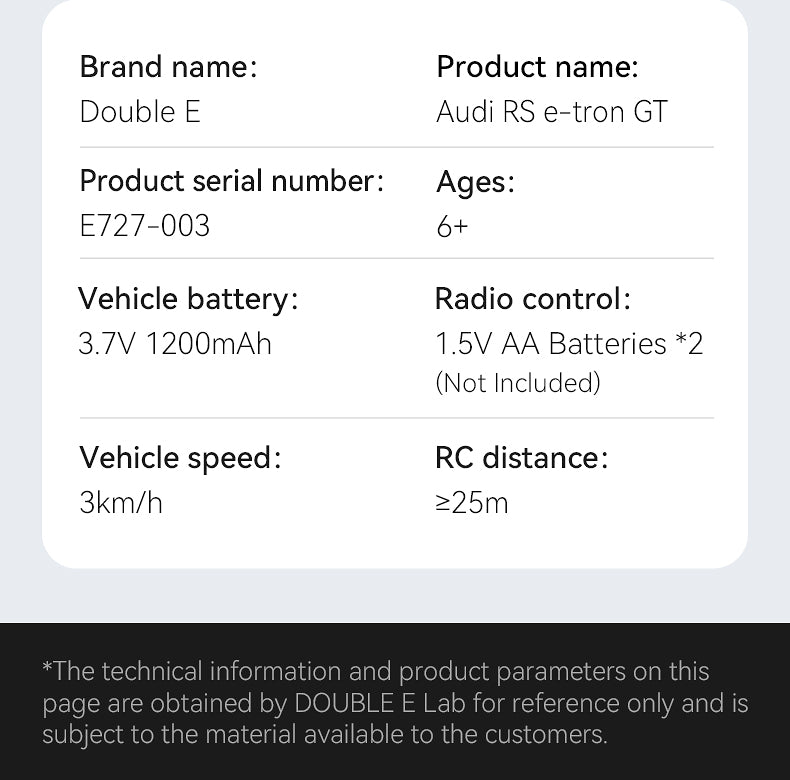
Task: Select the "Audi RS e-tron GT" text
Action: tap(552, 111)
